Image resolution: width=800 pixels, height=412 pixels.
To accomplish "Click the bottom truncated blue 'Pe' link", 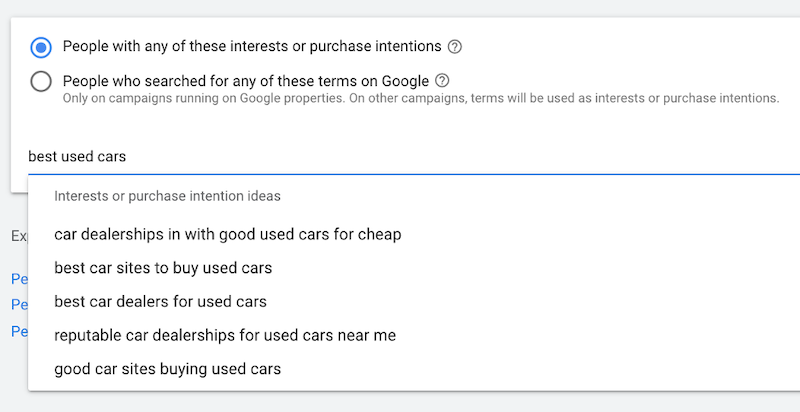I will [18, 330].
